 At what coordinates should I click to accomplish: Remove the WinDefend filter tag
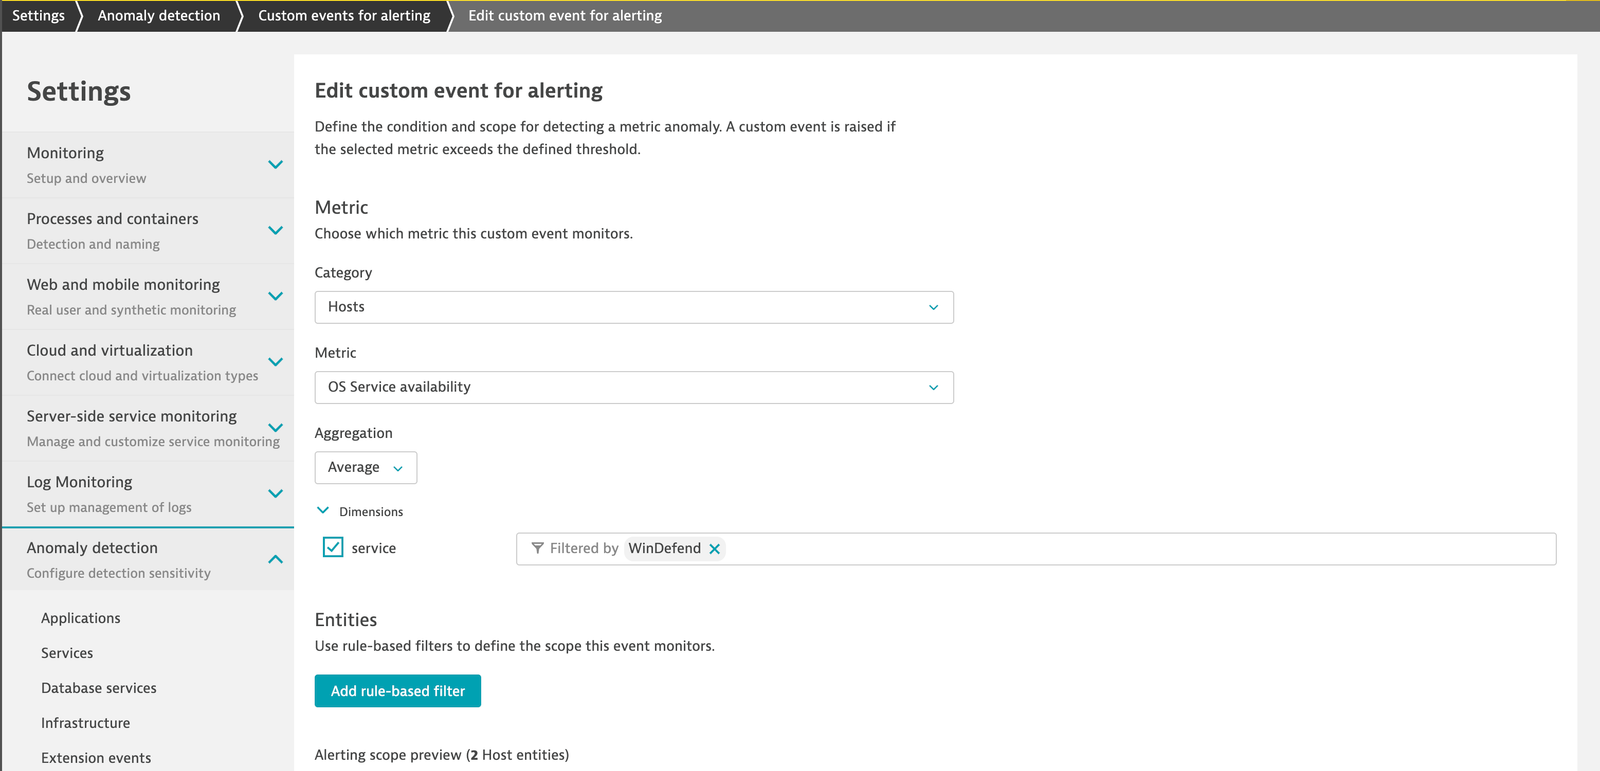pyautogui.click(x=714, y=549)
